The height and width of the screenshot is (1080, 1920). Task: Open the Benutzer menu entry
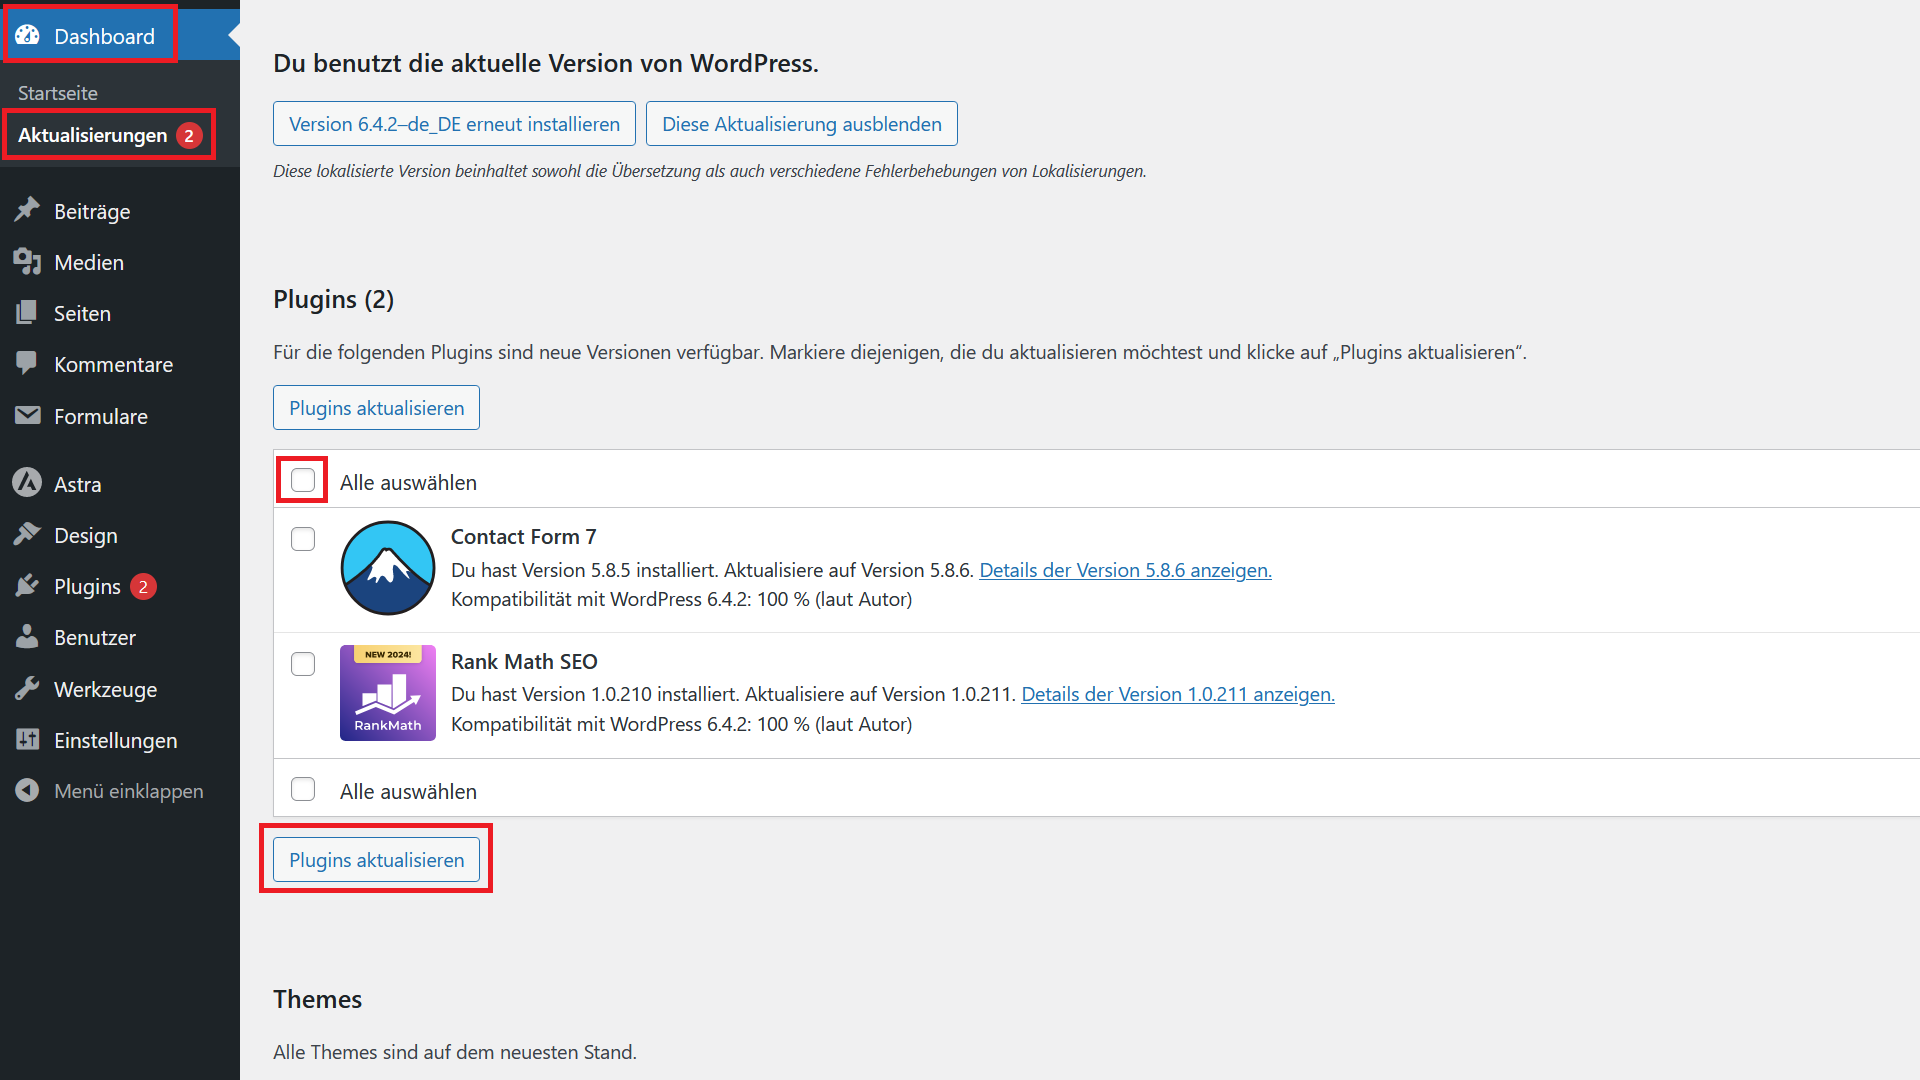(120, 637)
